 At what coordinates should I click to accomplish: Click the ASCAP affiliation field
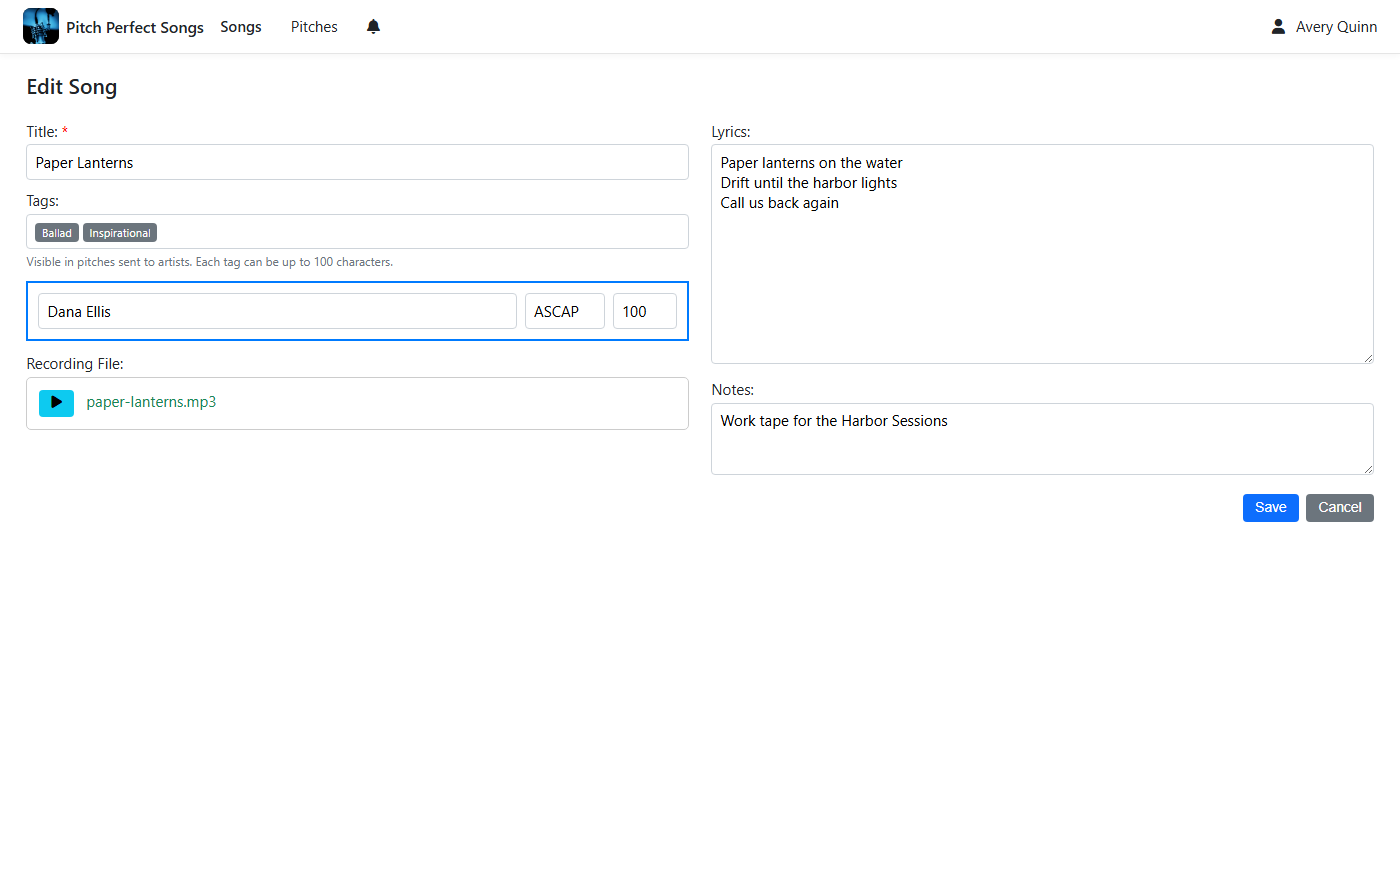[564, 311]
